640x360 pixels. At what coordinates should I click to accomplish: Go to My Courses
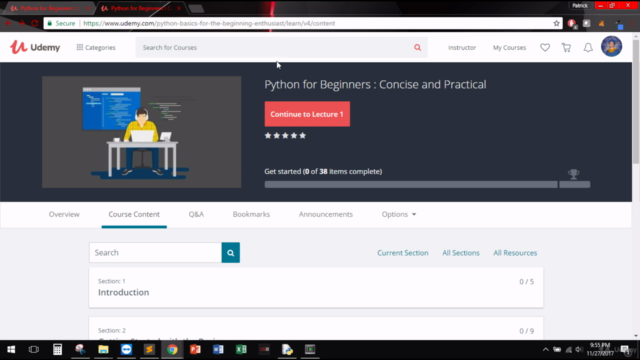pos(509,47)
